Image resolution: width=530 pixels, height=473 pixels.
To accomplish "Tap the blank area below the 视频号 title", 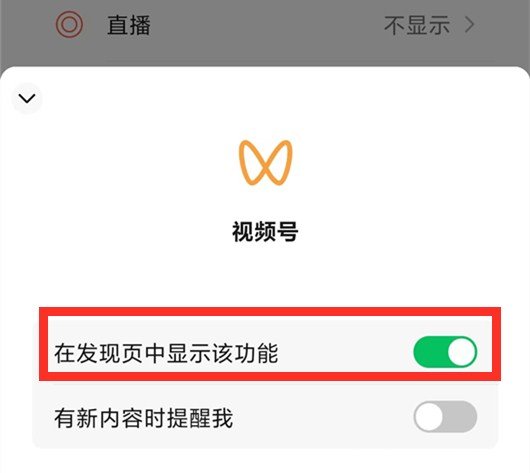I will pos(265,274).
